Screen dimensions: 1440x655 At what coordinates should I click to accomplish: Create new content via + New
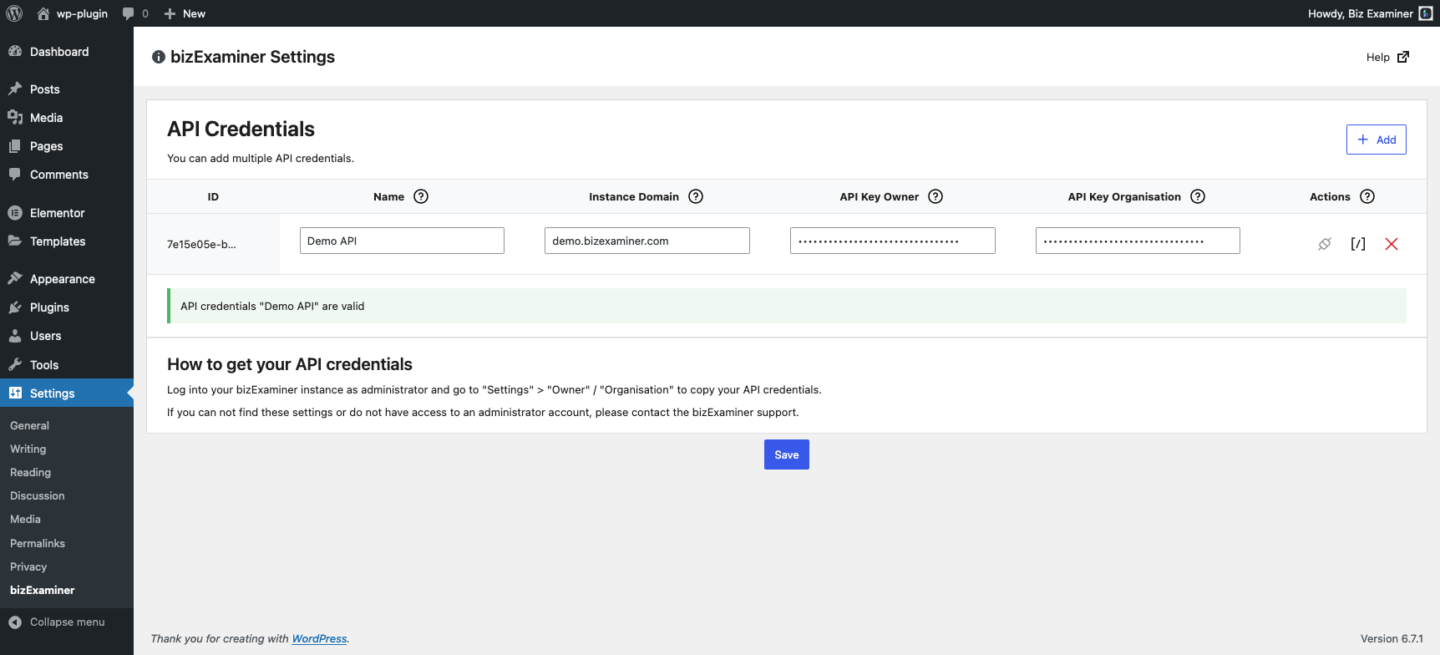[x=184, y=13]
